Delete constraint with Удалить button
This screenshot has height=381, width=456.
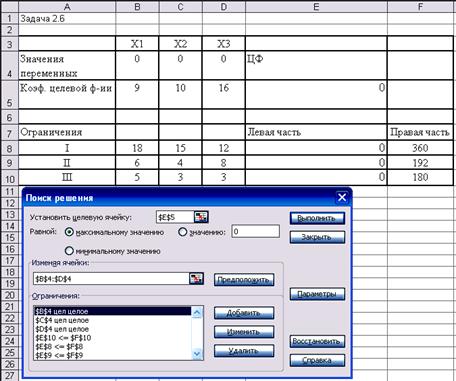pos(244,351)
